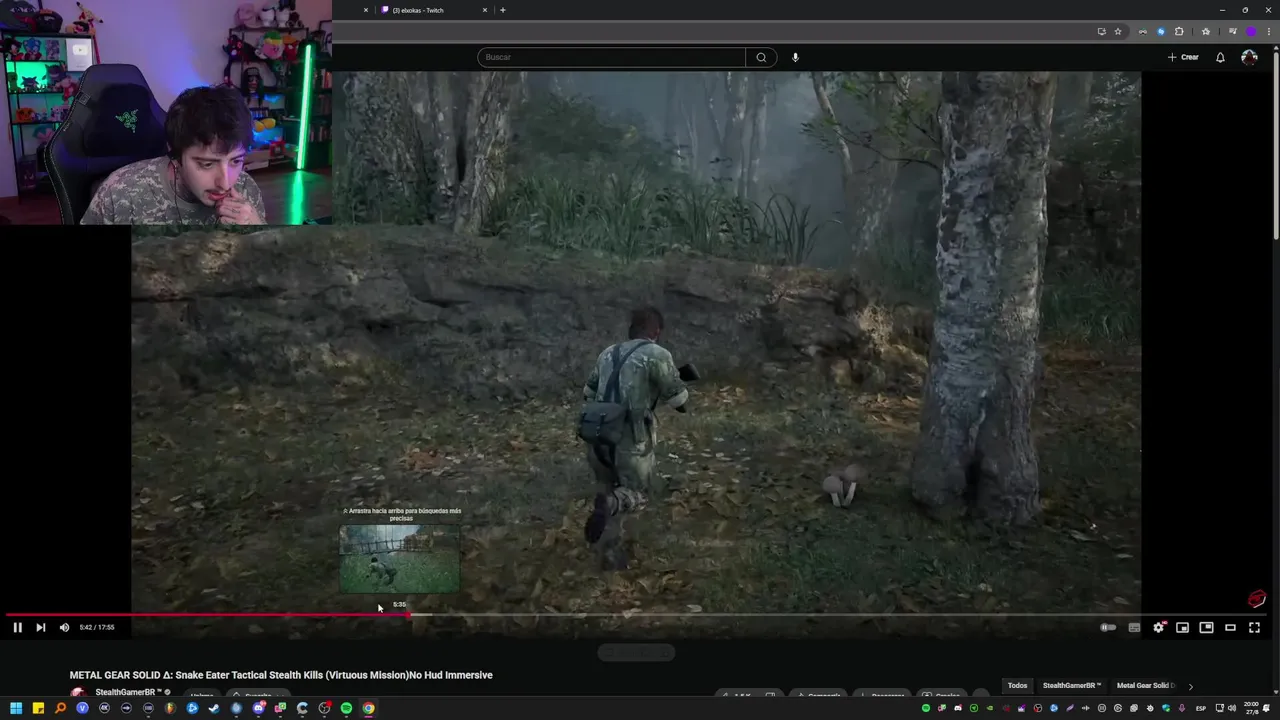Screen dimensions: 1280x720
Task: Select the StealthGamerBR chip
Action: click(x=1071, y=685)
